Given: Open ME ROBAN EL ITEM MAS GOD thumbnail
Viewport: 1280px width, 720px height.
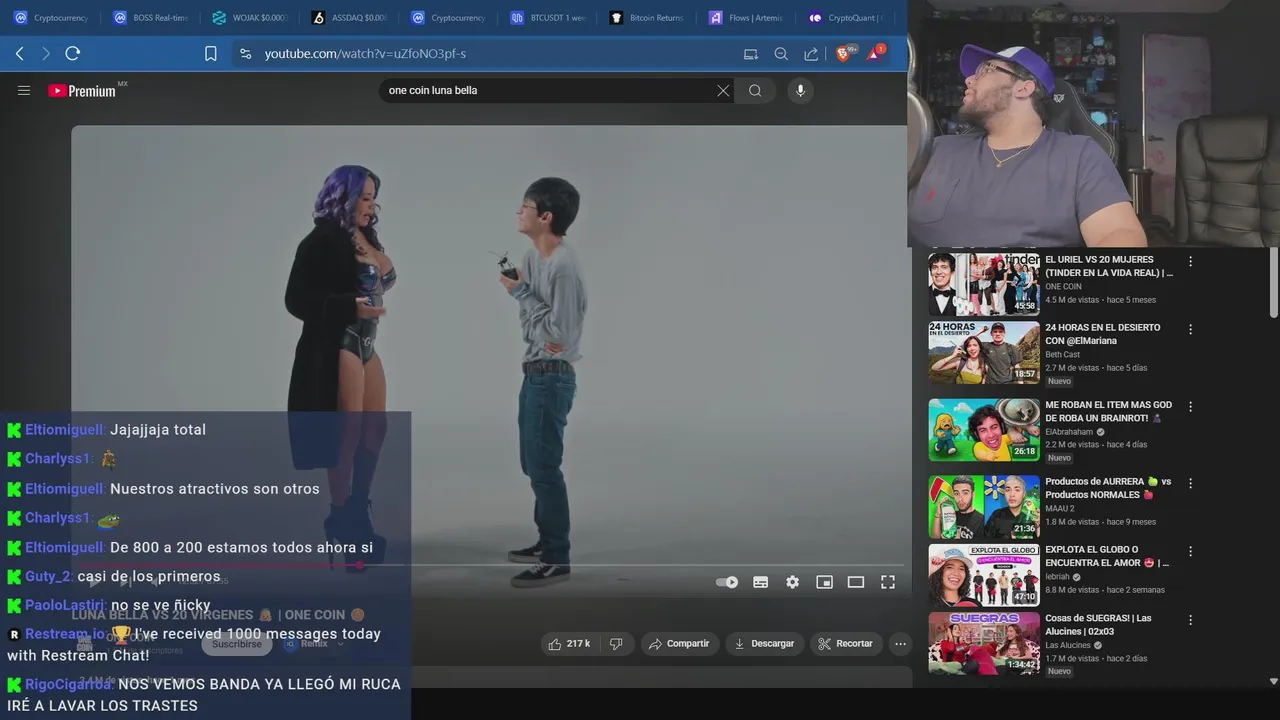Looking at the screenshot, I should (x=984, y=430).
